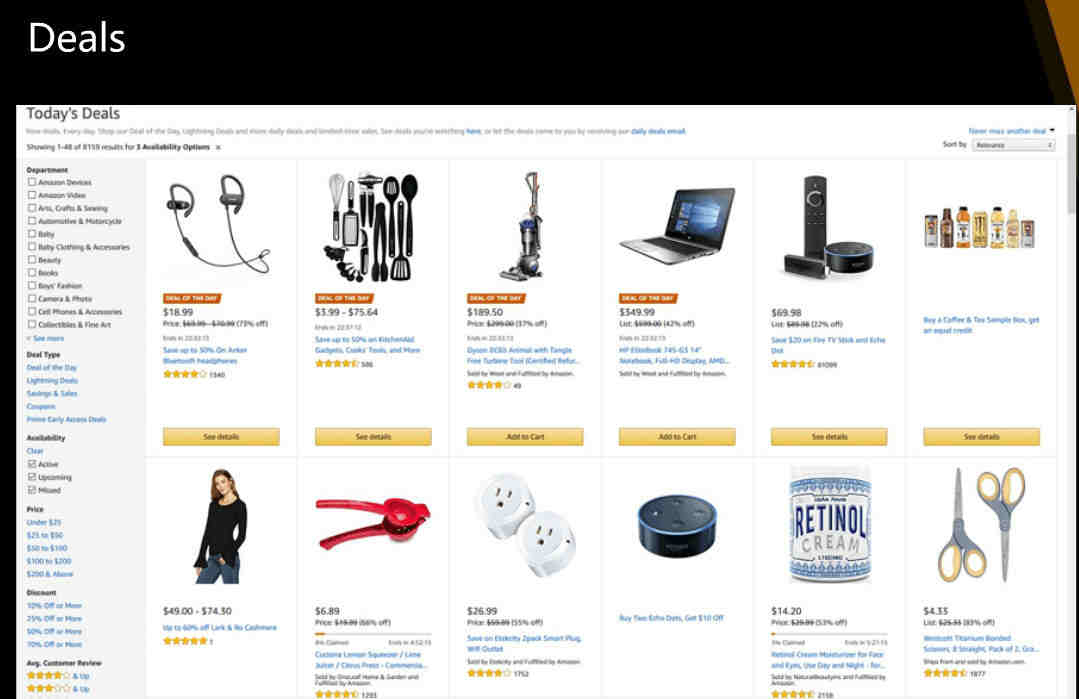The width and height of the screenshot is (1079, 699).
Task: Select the HP EliteBook laptop image
Action: pyautogui.click(x=677, y=226)
